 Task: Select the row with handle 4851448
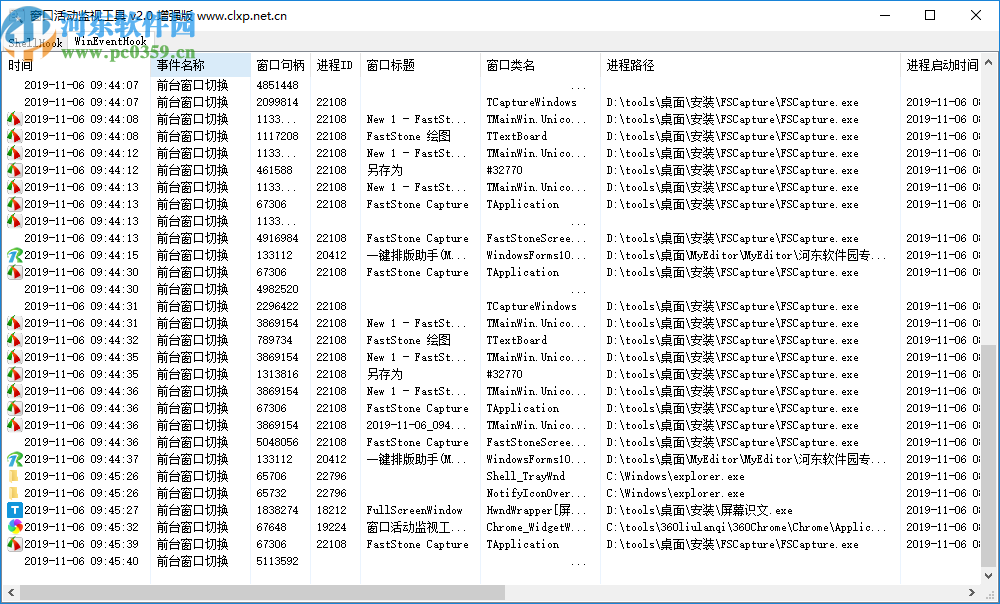pyautogui.click(x=491, y=85)
